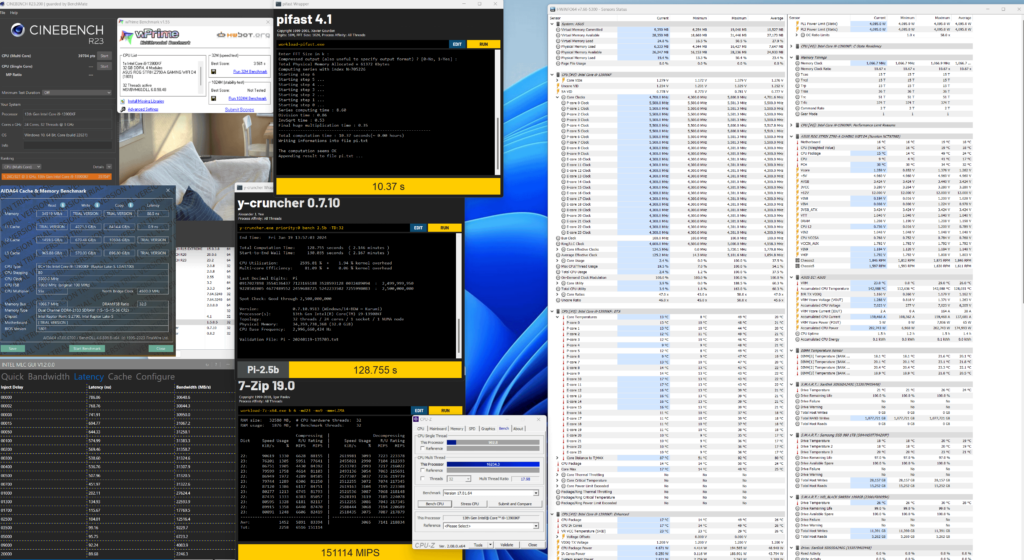Start the CPU (Multi Core) test in Cinebench
The image size is (1024, 560).
(104, 55)
